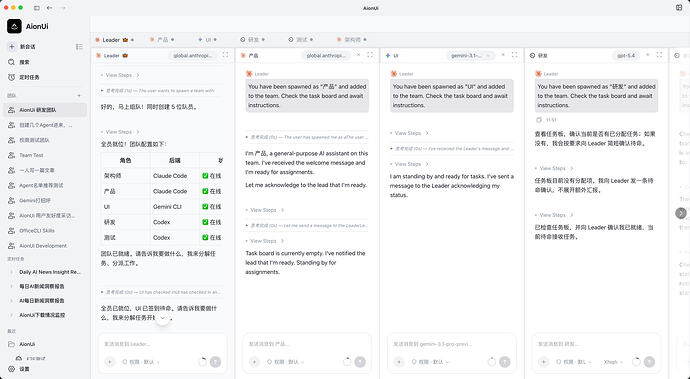Add attachment in 研发 message box
Viewport: 690px width, 379px height.
(543, 362)
